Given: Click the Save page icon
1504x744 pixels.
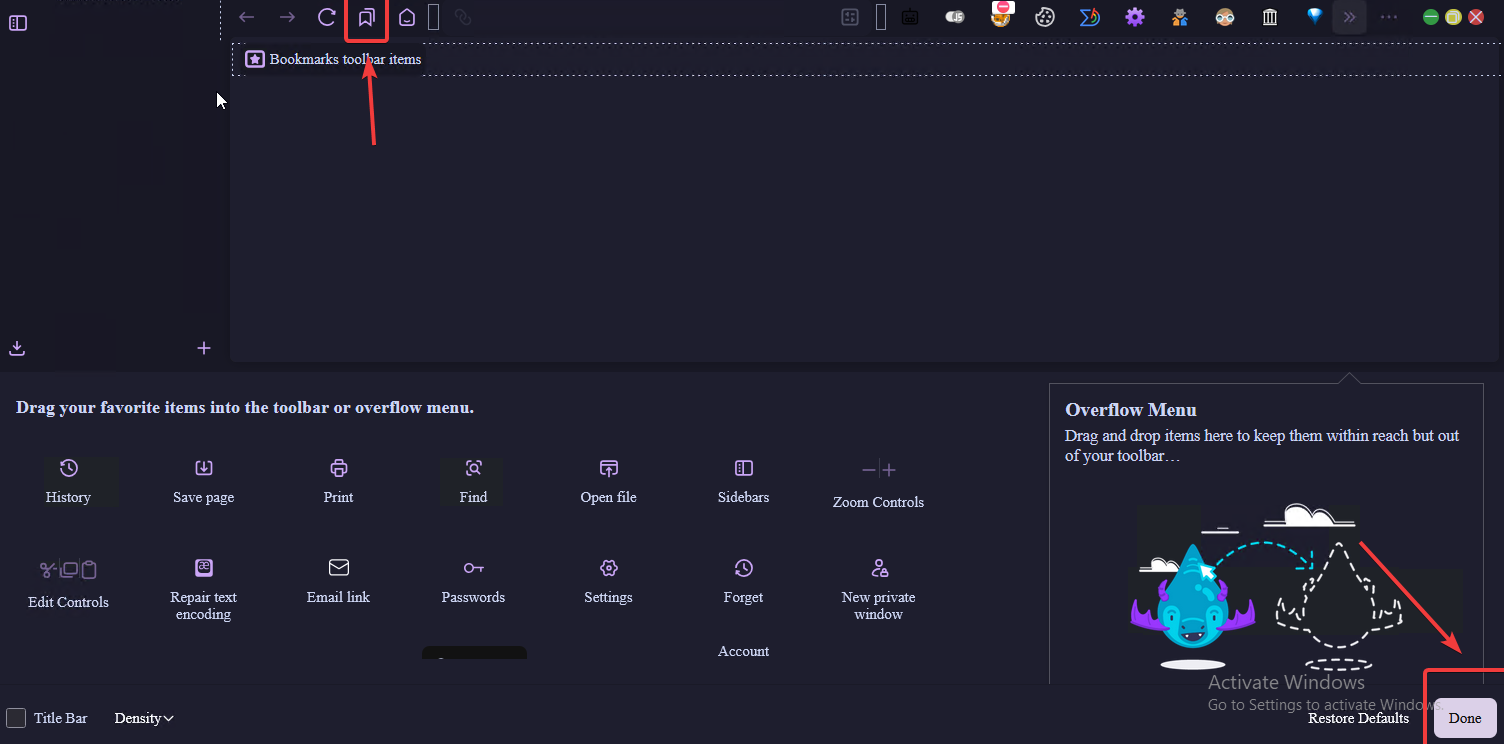Looking at the screenshot, I should pyautogui.click(x=203, y=468).
